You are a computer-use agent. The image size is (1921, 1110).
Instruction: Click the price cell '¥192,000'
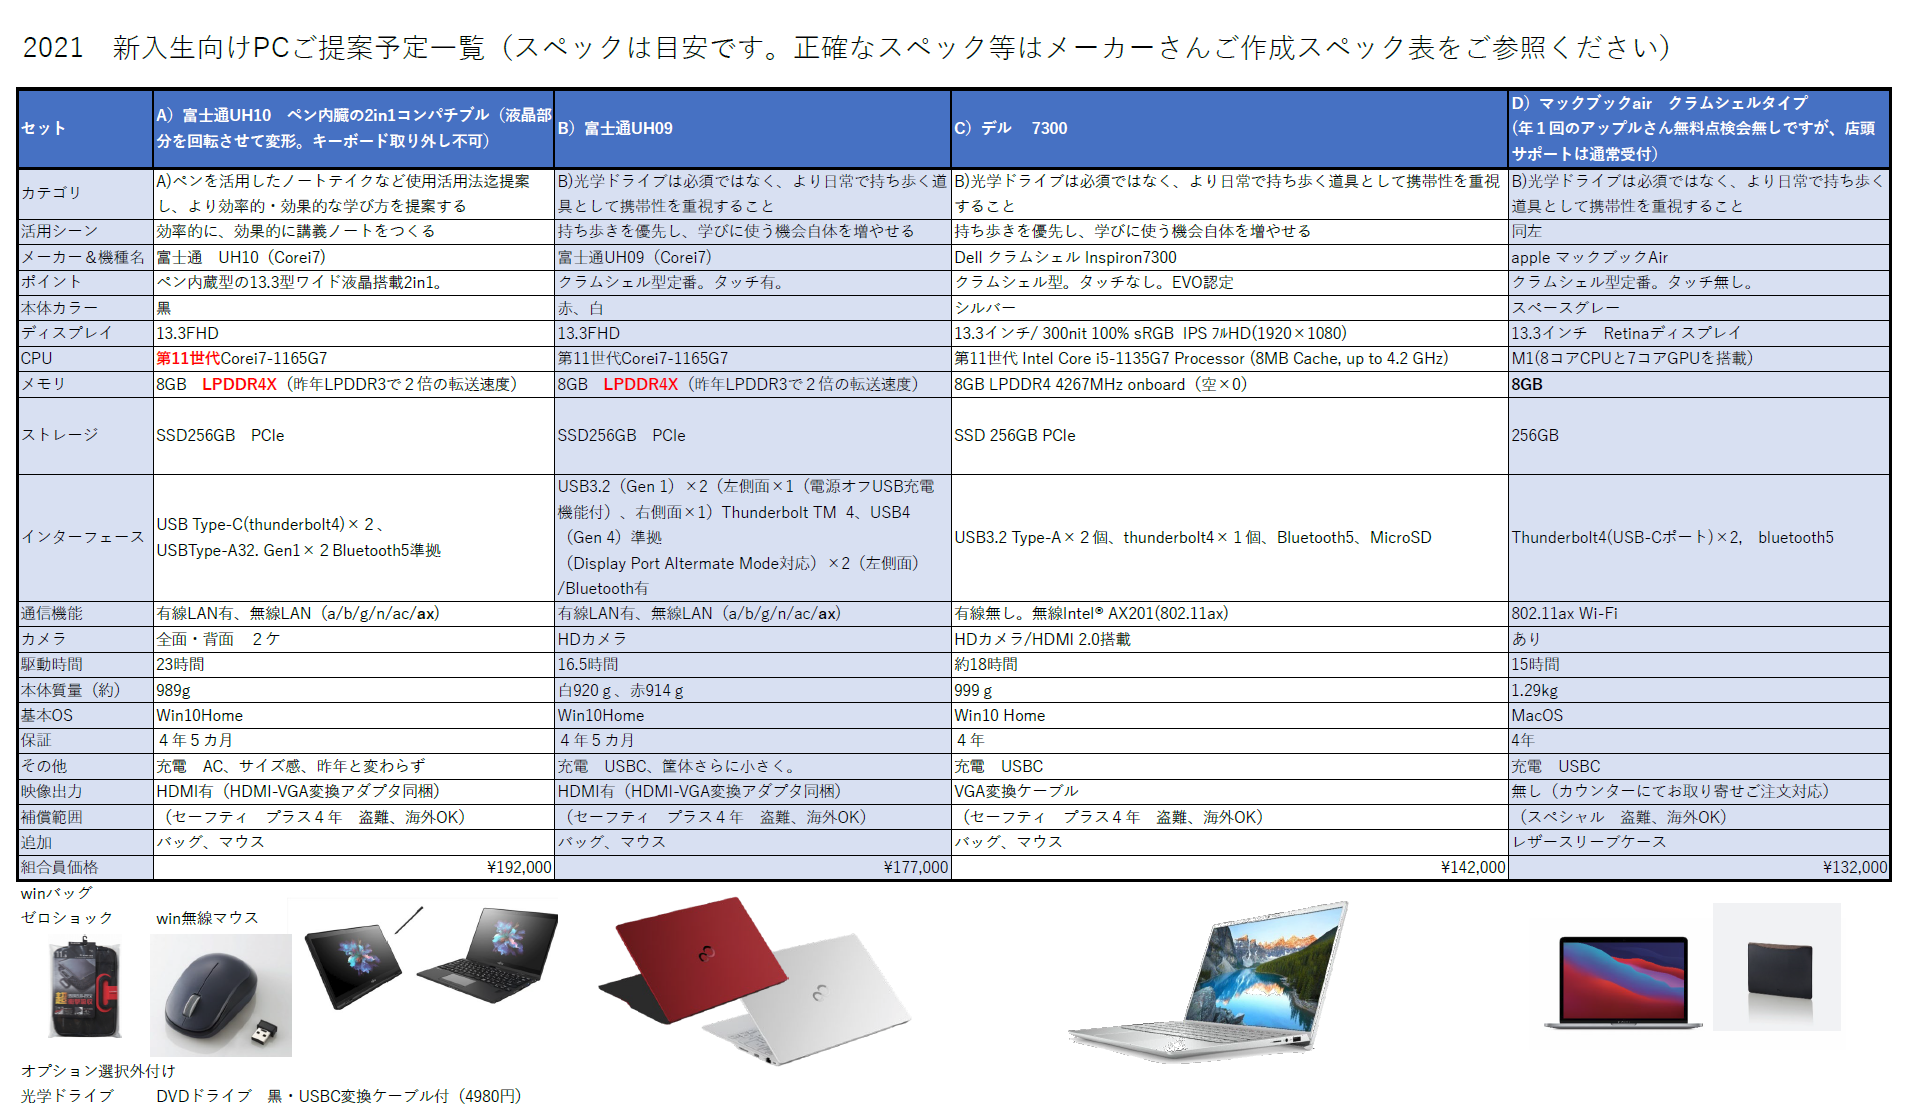coord(353,867)
